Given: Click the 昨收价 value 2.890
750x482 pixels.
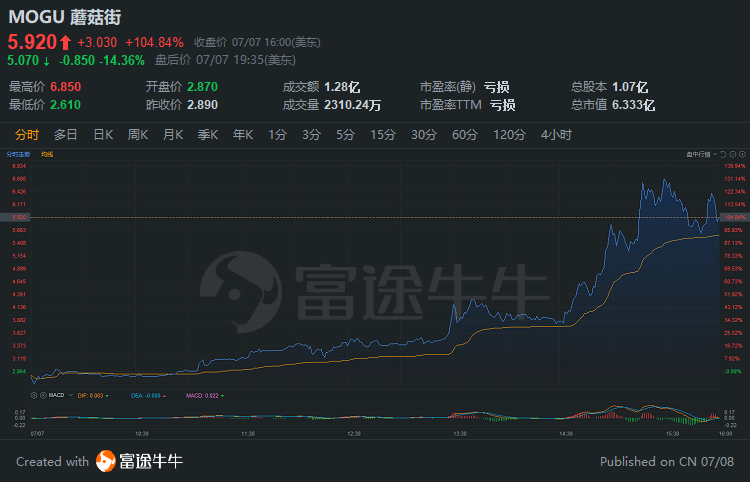Looking at the screenshot, I should click(202, 105).
